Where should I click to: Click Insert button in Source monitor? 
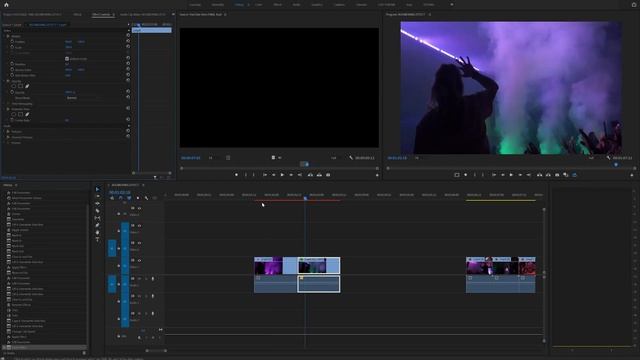[310, 175]
